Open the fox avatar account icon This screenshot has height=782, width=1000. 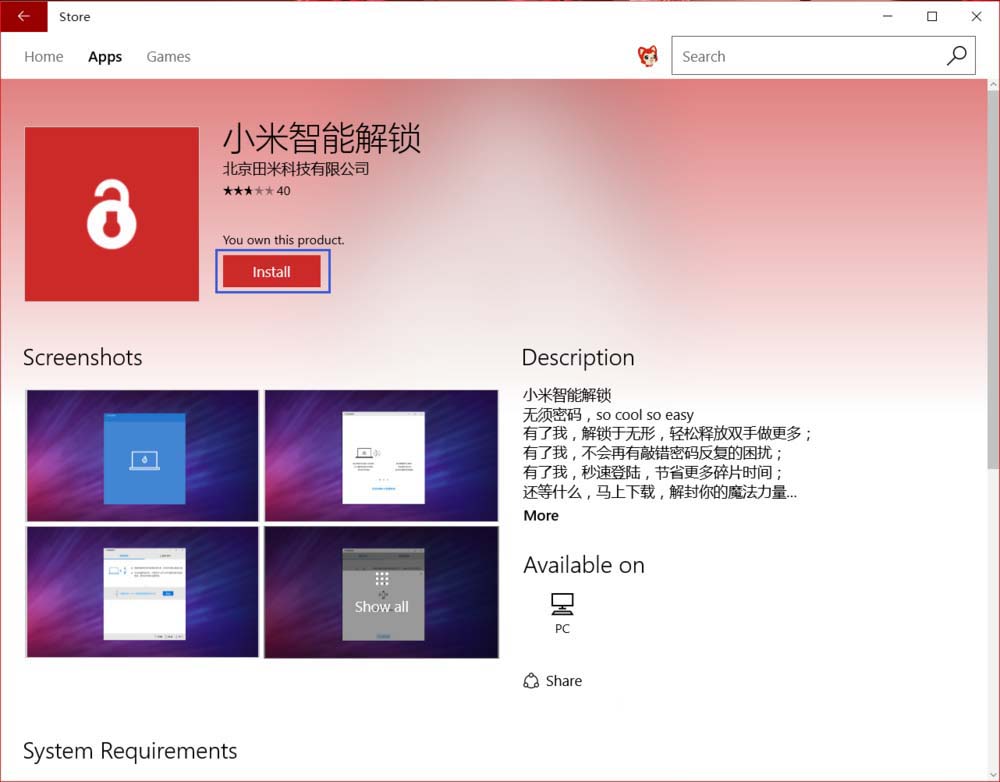click(647, 56)
